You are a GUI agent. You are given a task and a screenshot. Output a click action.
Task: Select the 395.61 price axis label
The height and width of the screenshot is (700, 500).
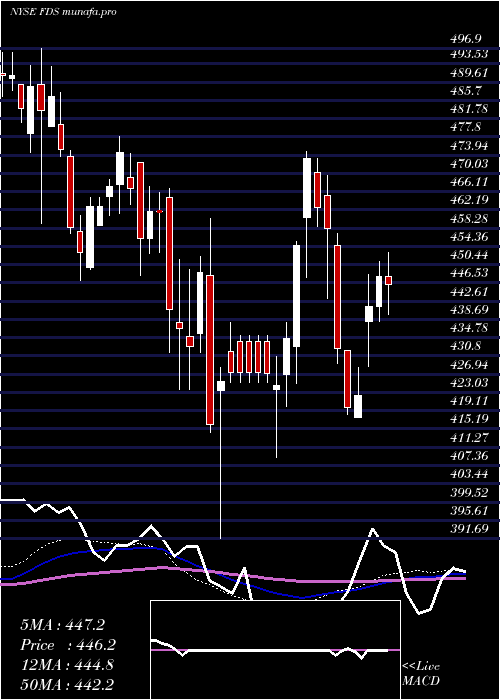coord(471,510)
